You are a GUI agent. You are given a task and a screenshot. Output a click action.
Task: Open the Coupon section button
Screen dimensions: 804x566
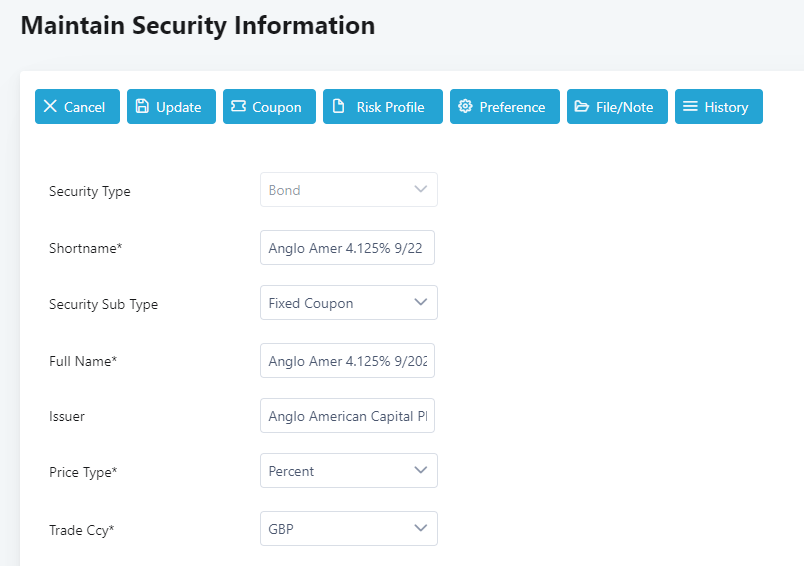pos(269,107)
